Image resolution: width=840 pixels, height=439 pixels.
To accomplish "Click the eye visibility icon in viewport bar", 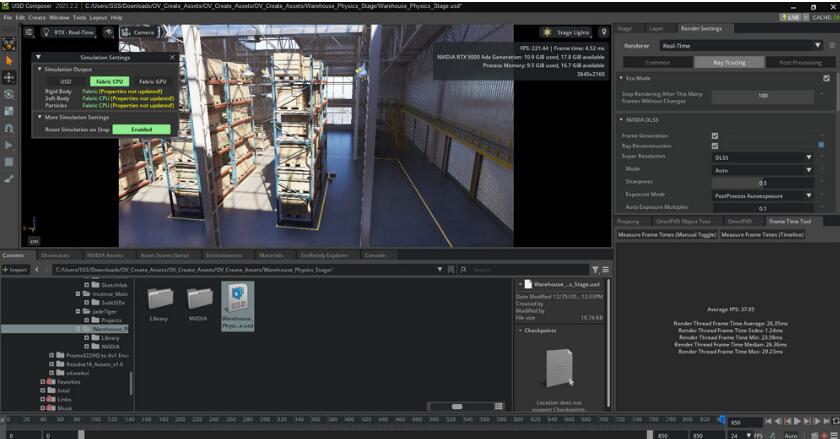I will coord(108,32).
